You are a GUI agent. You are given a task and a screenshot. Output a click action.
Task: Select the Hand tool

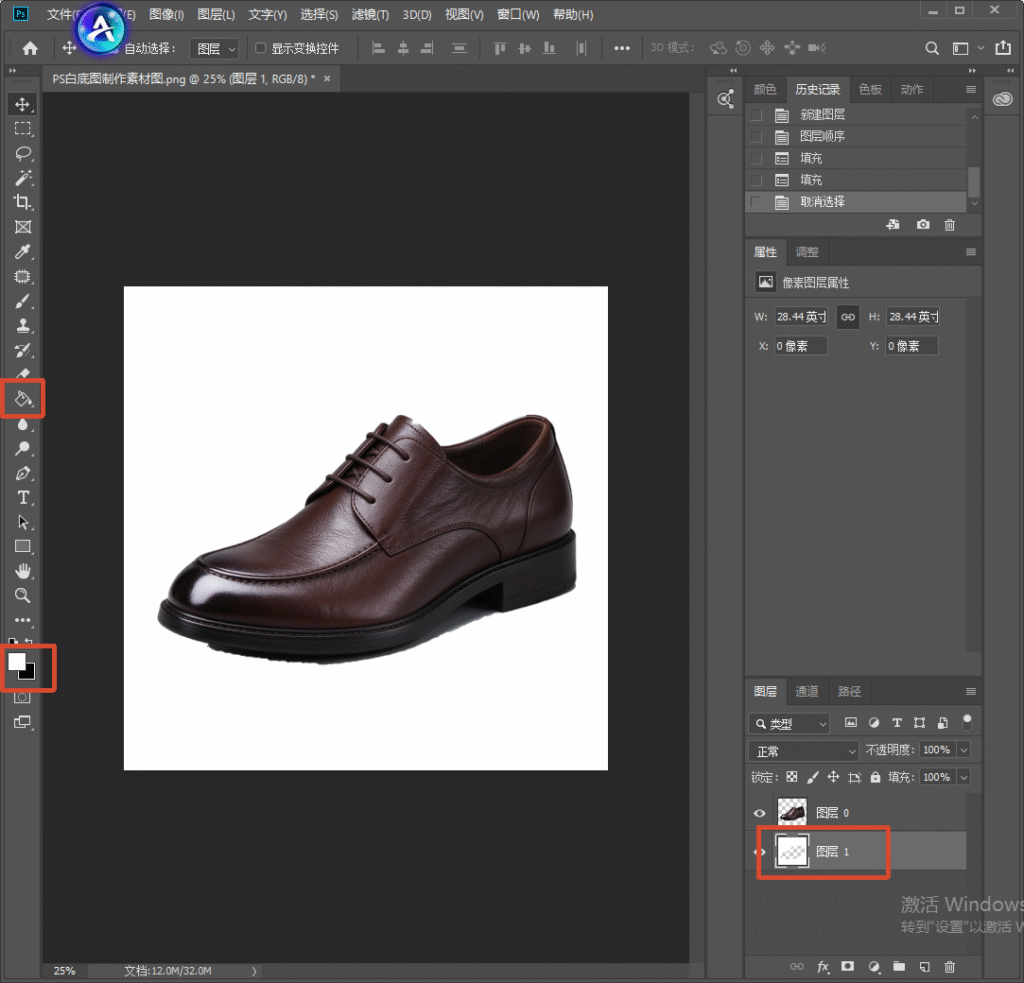click(x=23, y=572)
